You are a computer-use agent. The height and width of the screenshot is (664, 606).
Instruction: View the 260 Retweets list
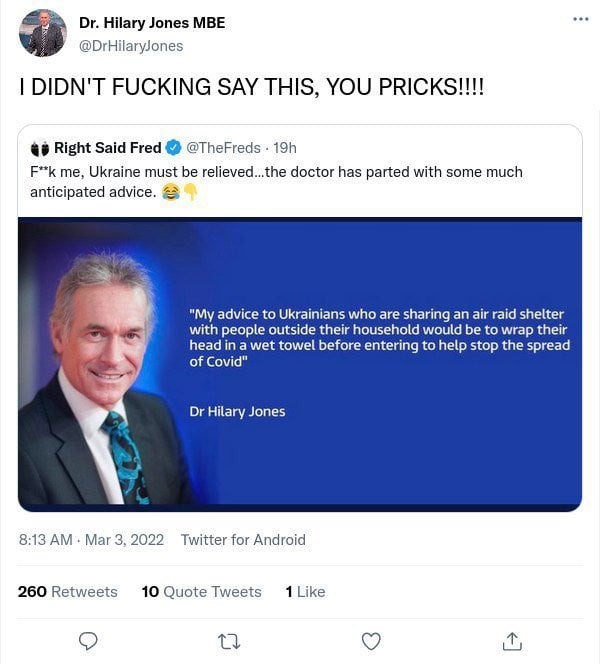click(67, 591)
